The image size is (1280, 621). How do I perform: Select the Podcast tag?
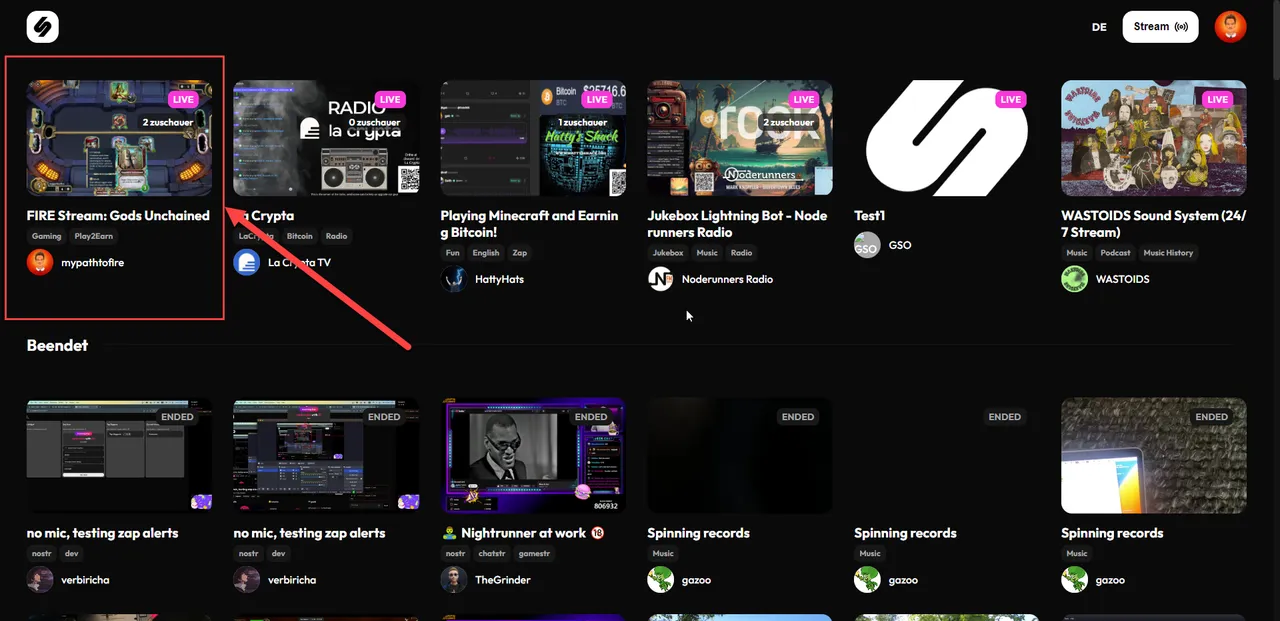pos(1116,253)
